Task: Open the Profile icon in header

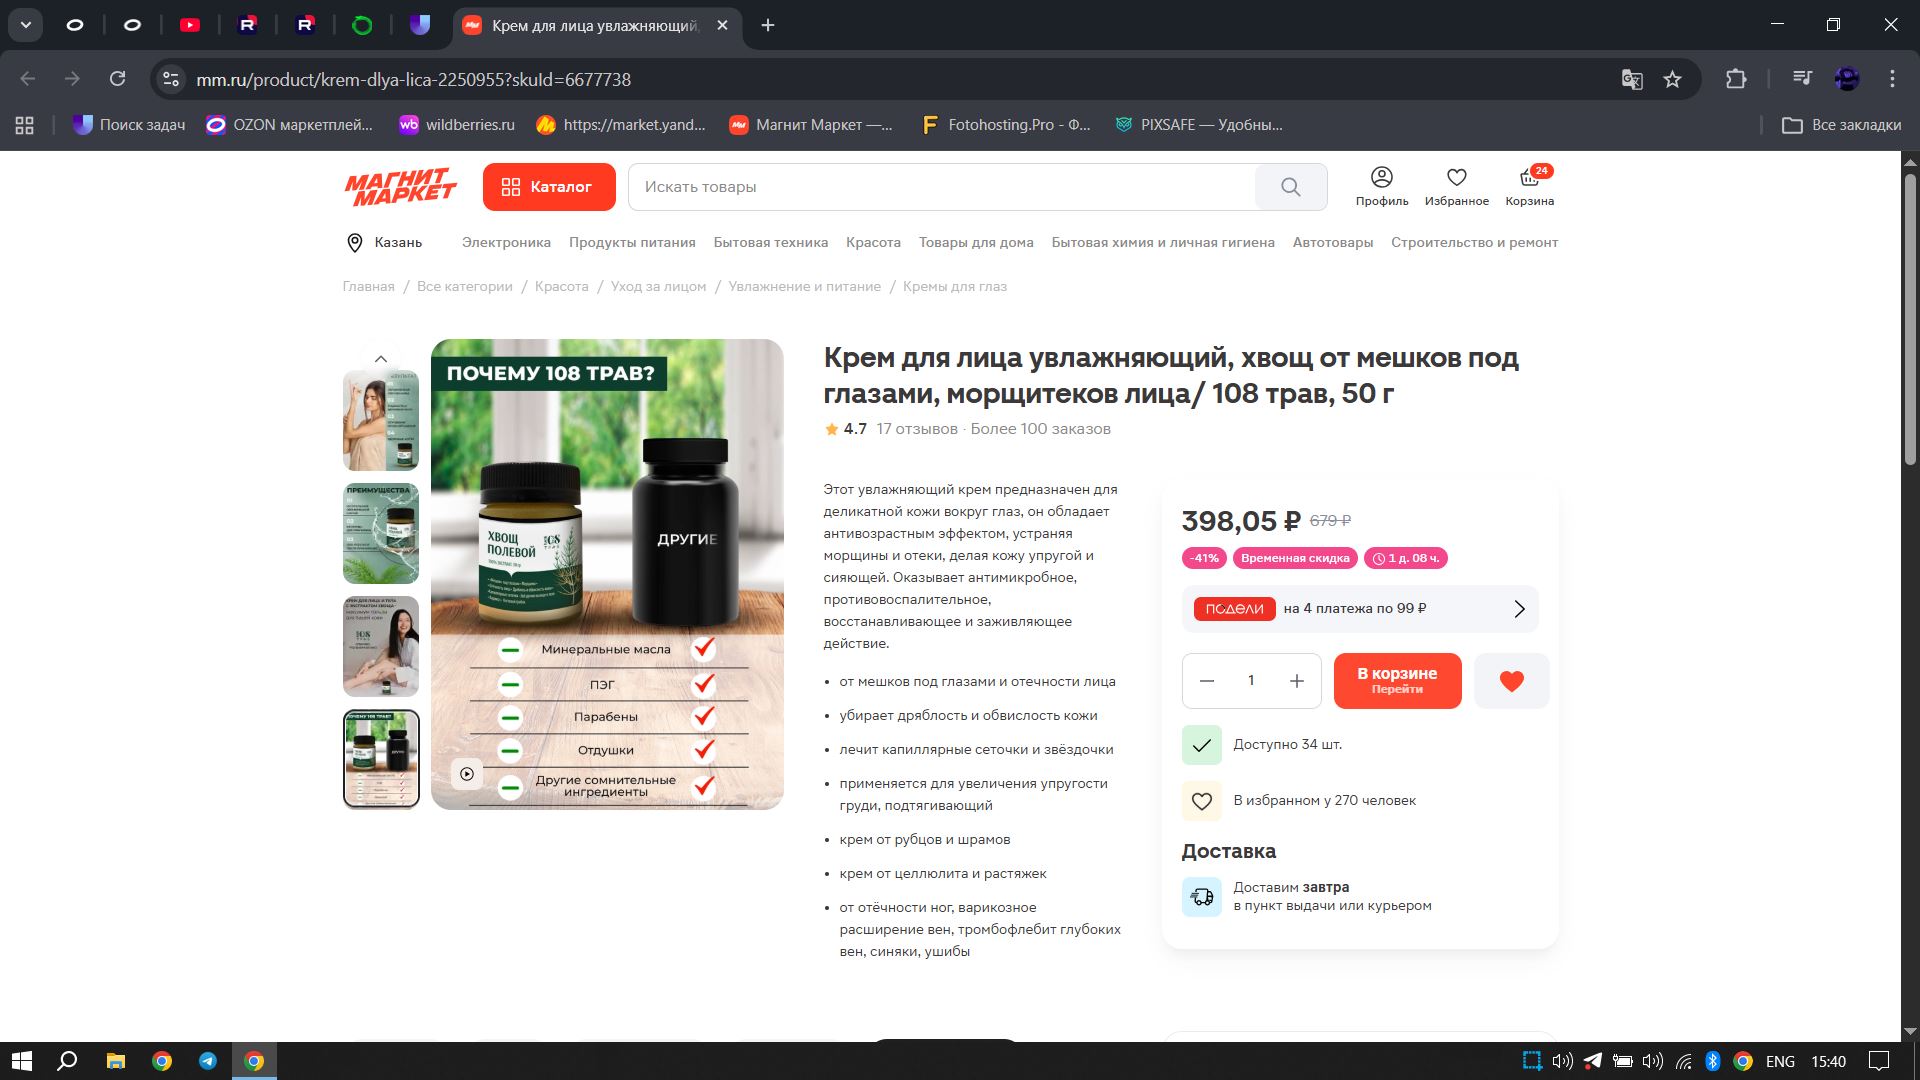Action: [1381, 178]
